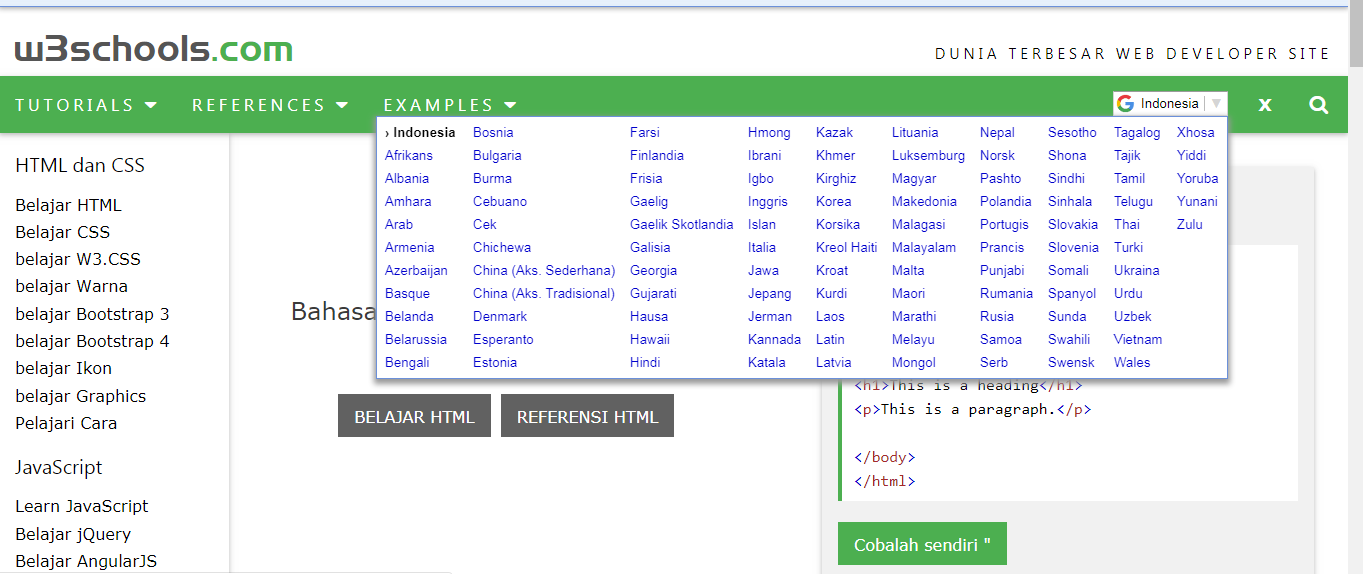Open belajar Ikon sidebar link
1363x574 pixels.
point(63,368)
